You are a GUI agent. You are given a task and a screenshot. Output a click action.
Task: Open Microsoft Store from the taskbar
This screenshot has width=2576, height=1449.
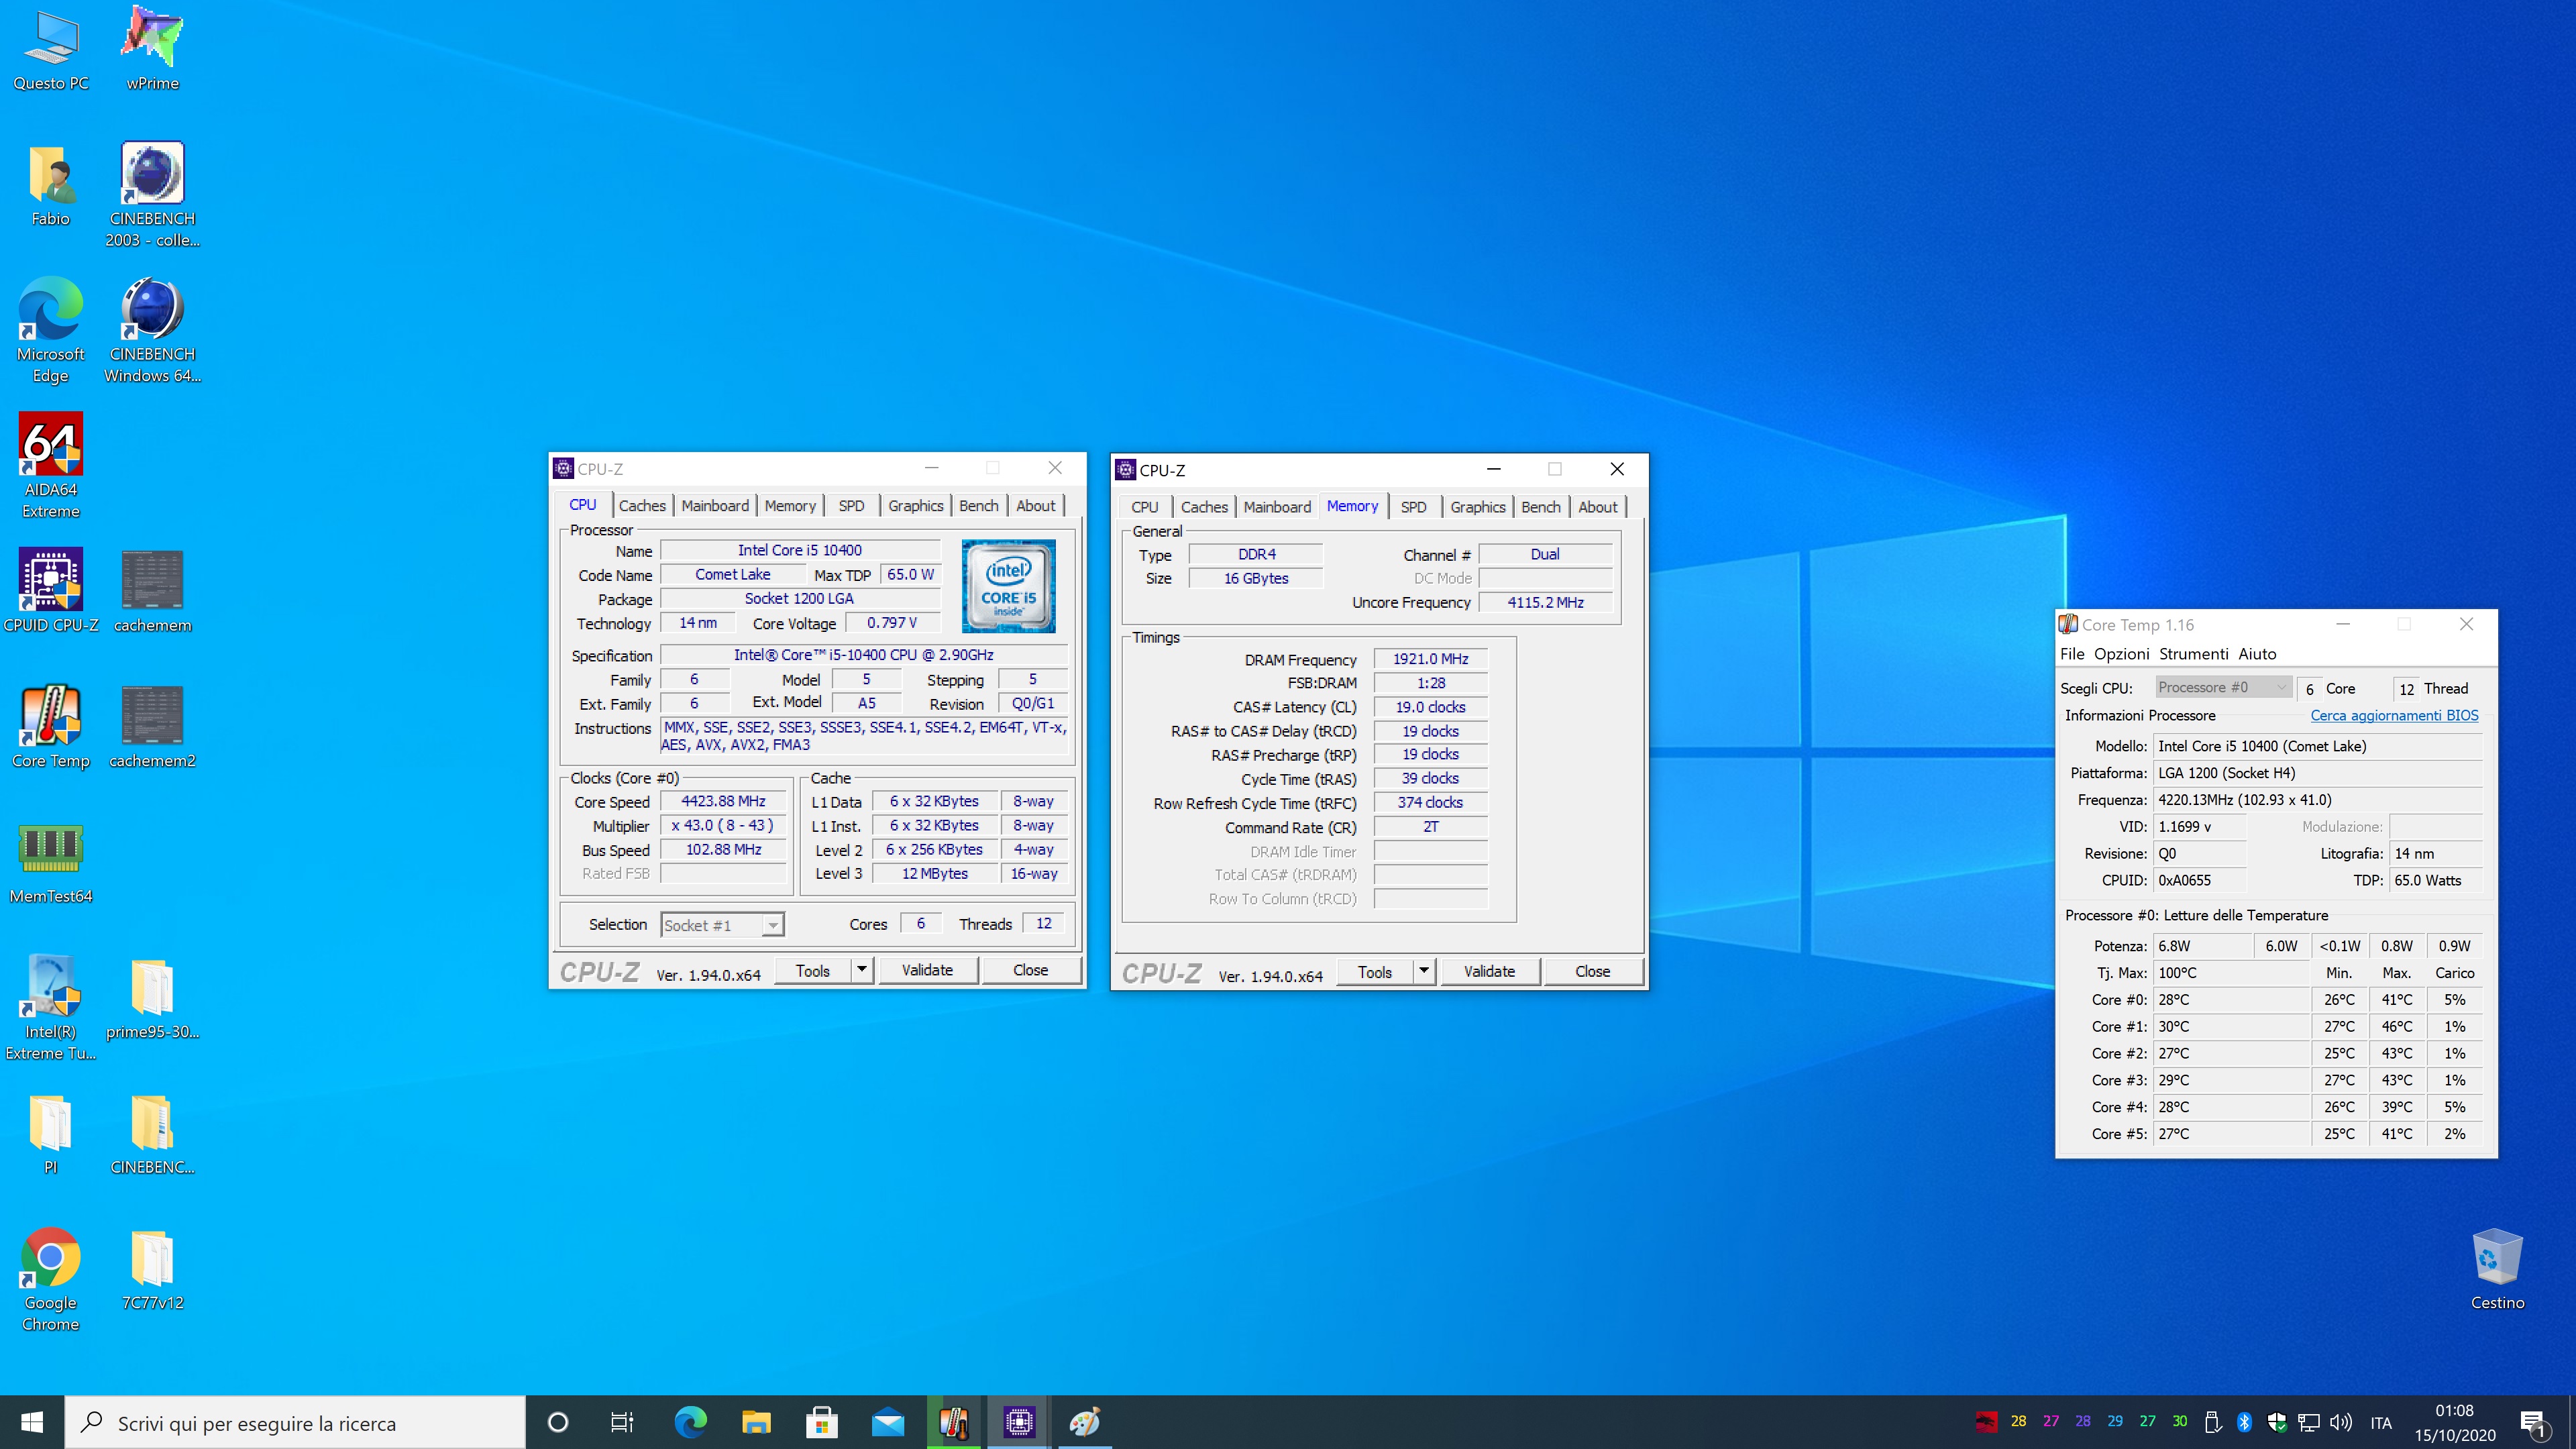pos(822,1422)
